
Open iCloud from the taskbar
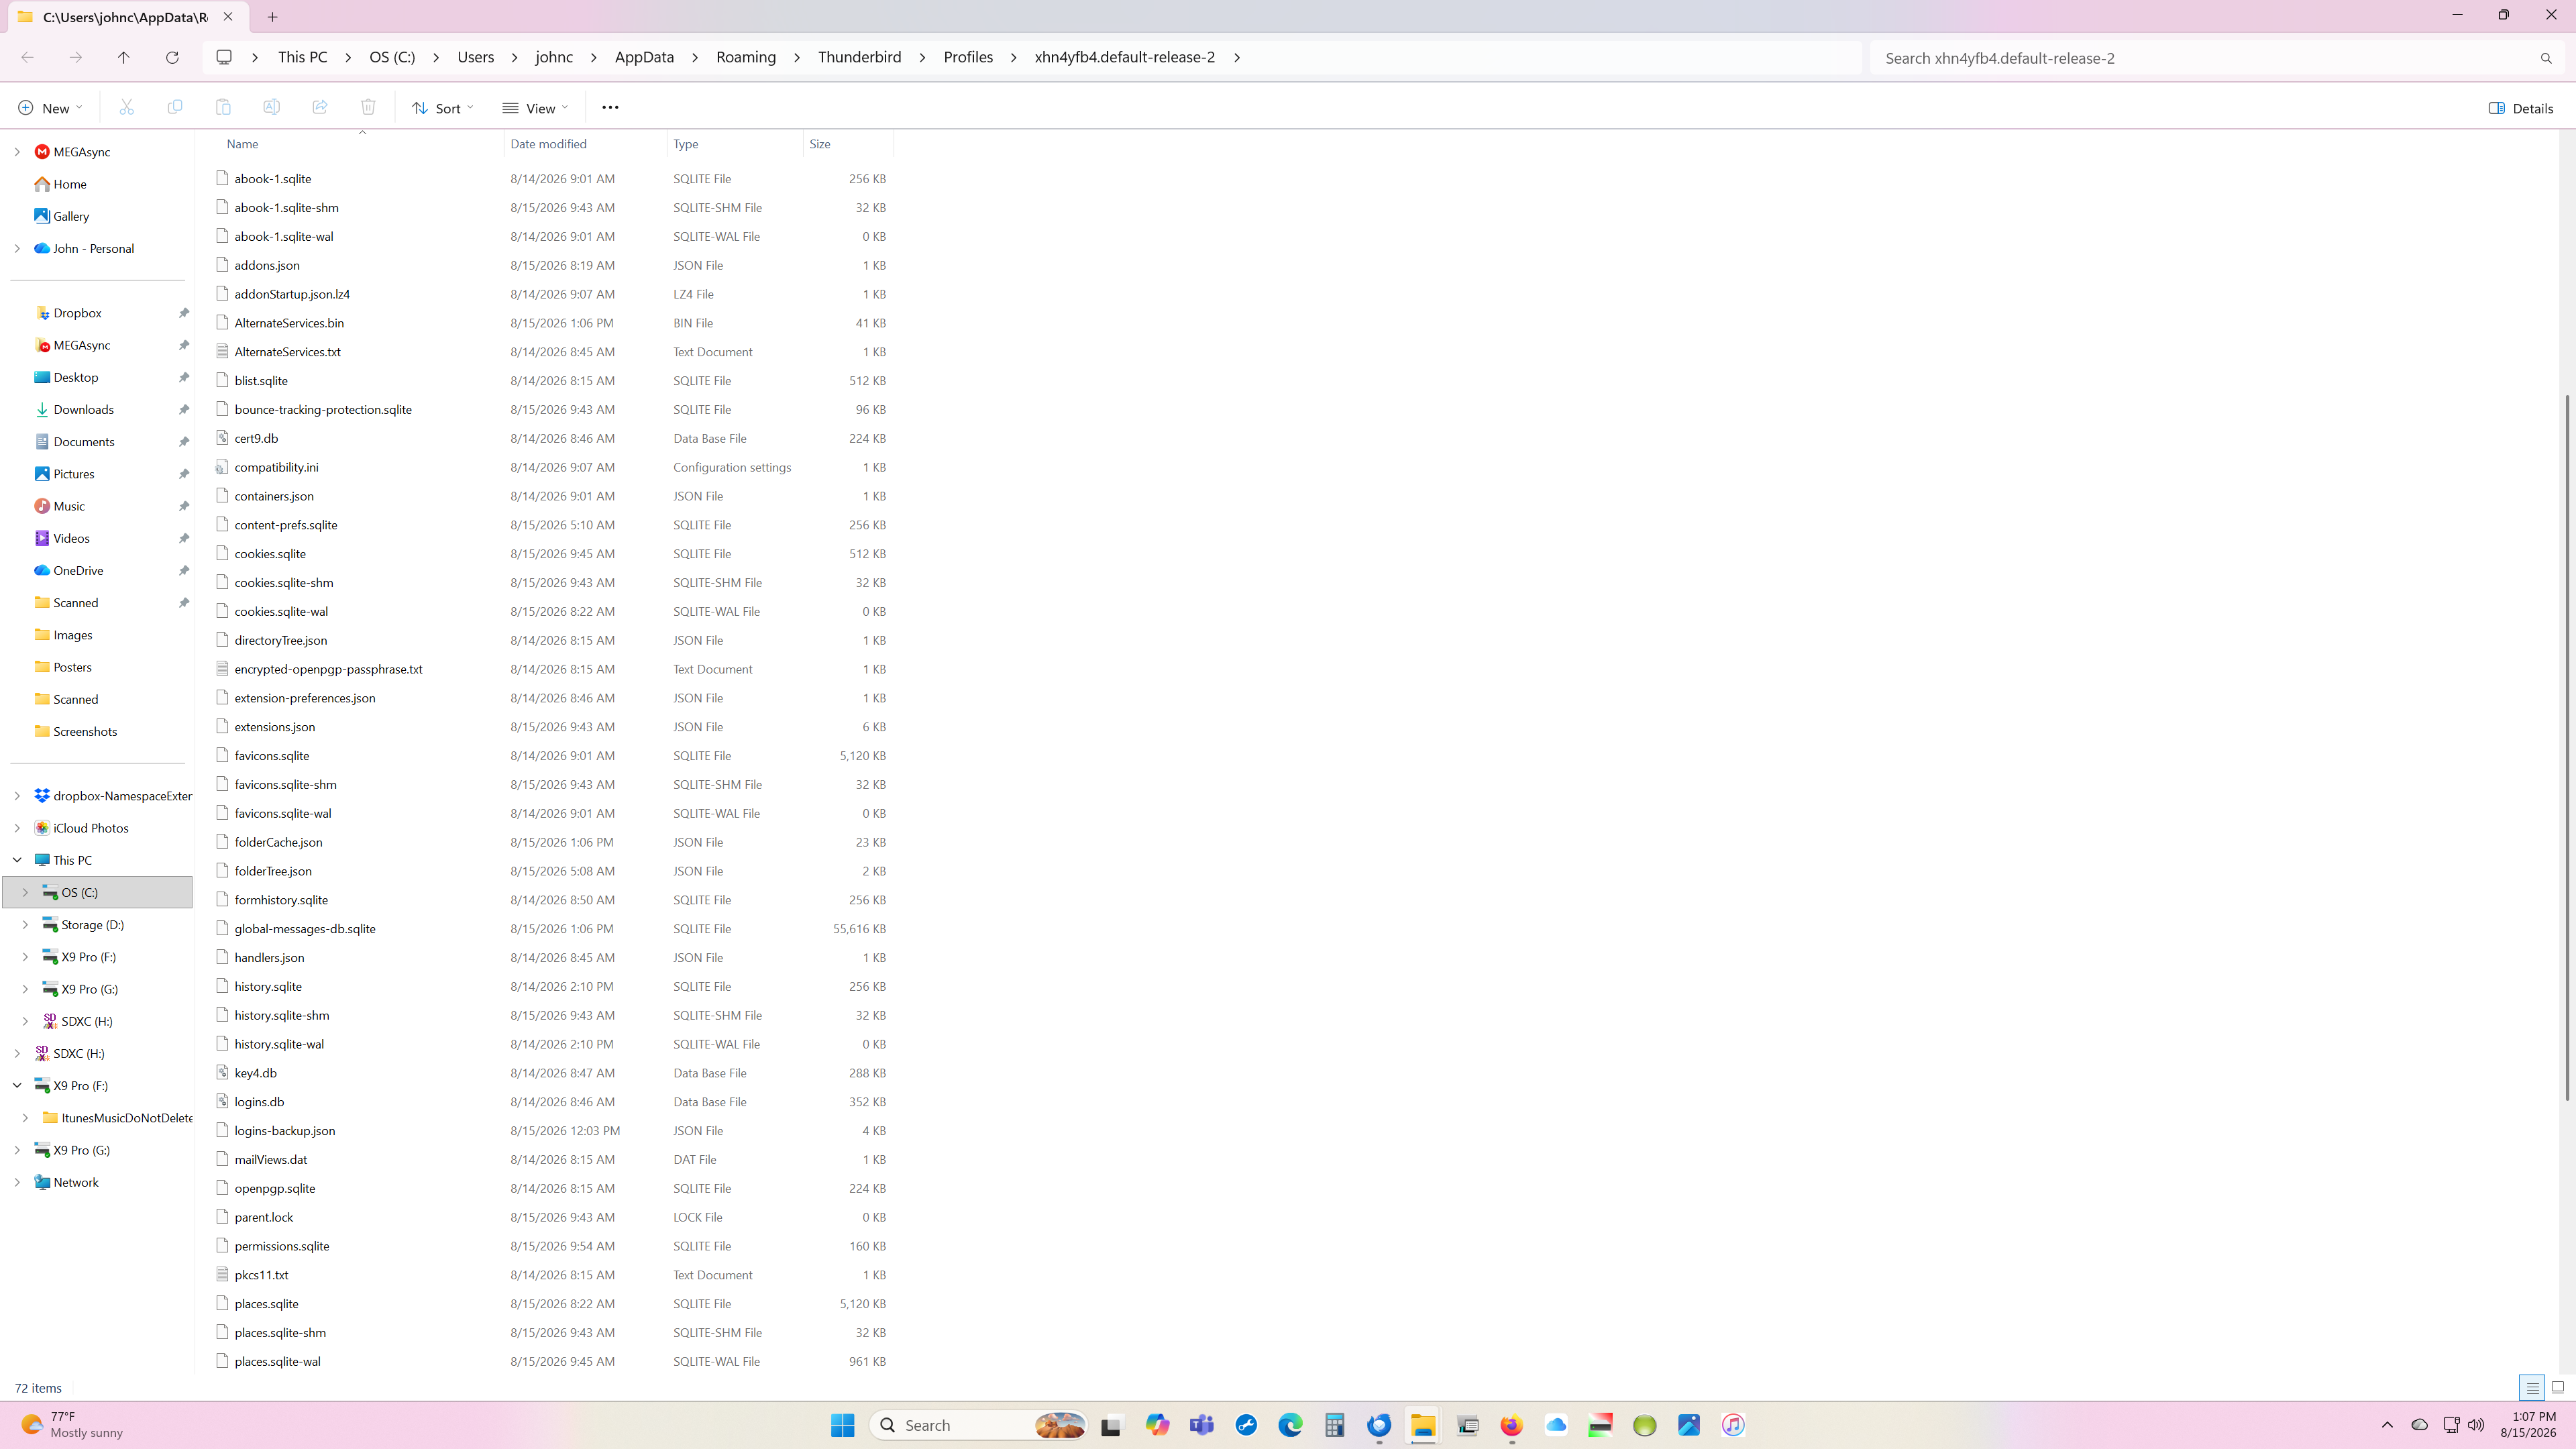coord(1556,1425)
